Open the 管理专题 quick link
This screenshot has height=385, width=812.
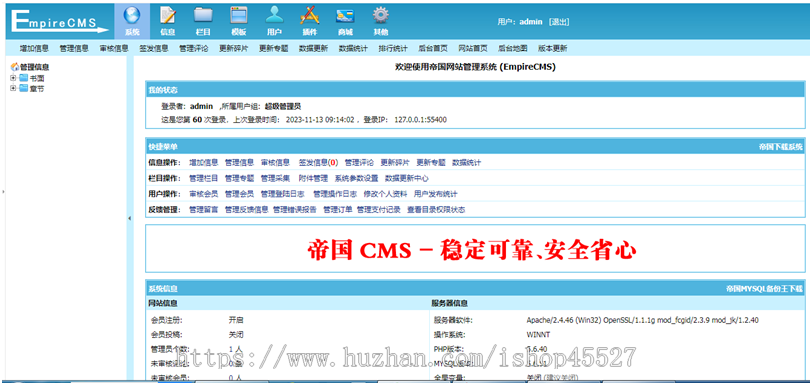[x=239, y=178]
